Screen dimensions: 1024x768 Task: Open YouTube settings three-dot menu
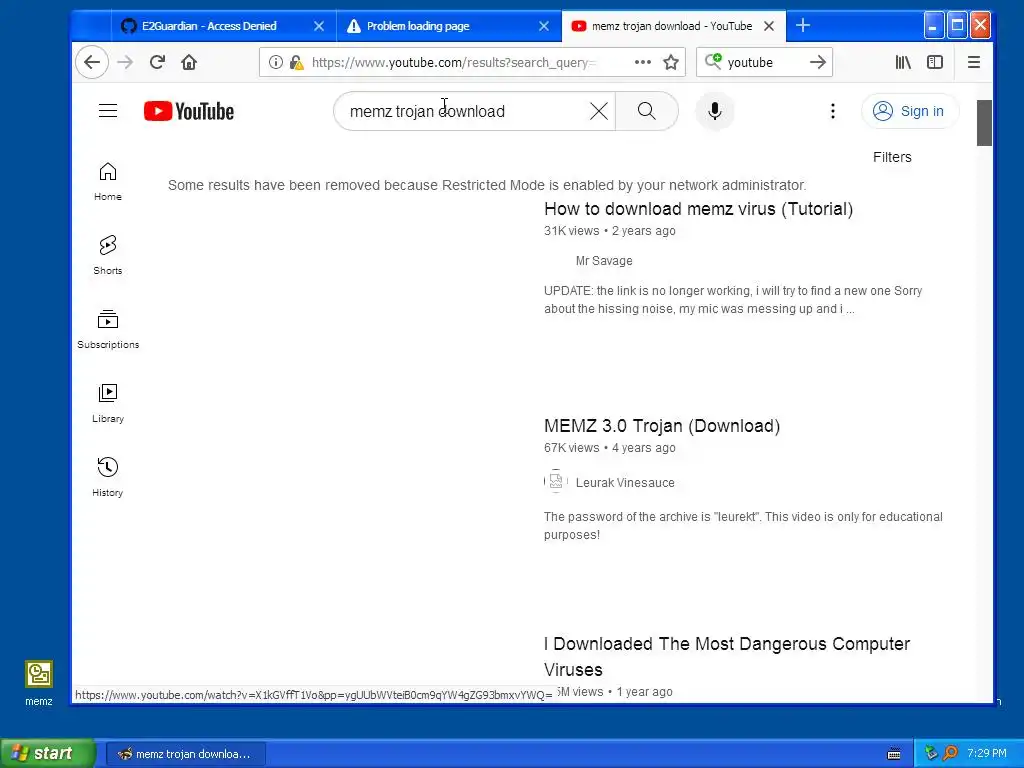tap(833, 111)
